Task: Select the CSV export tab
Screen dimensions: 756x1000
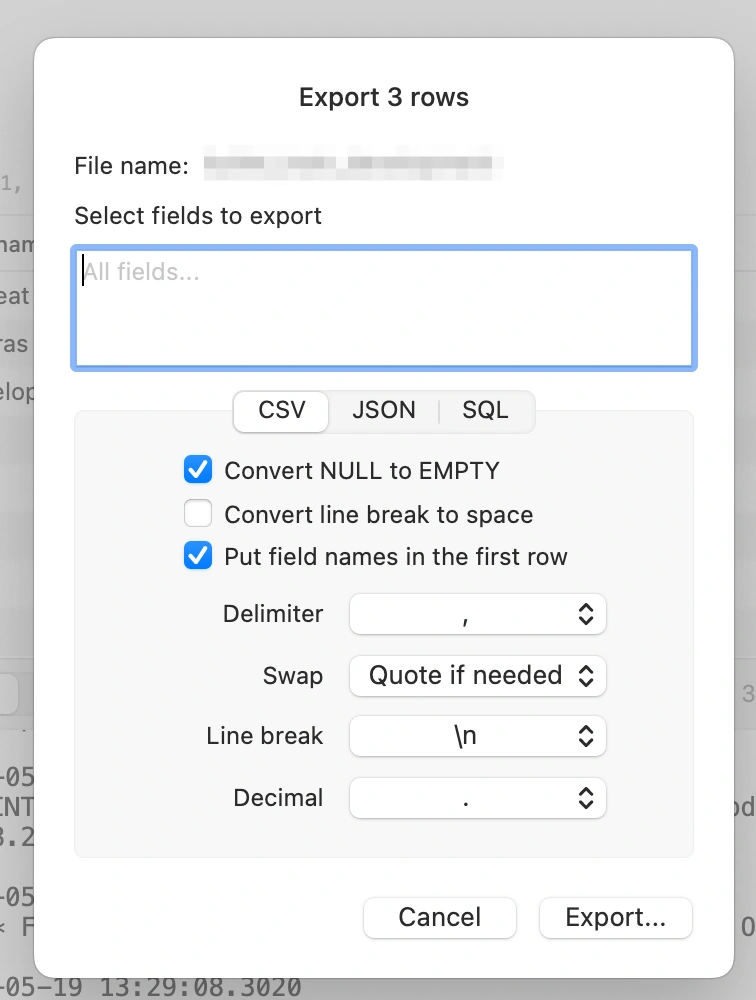Action: click(281, 410)
